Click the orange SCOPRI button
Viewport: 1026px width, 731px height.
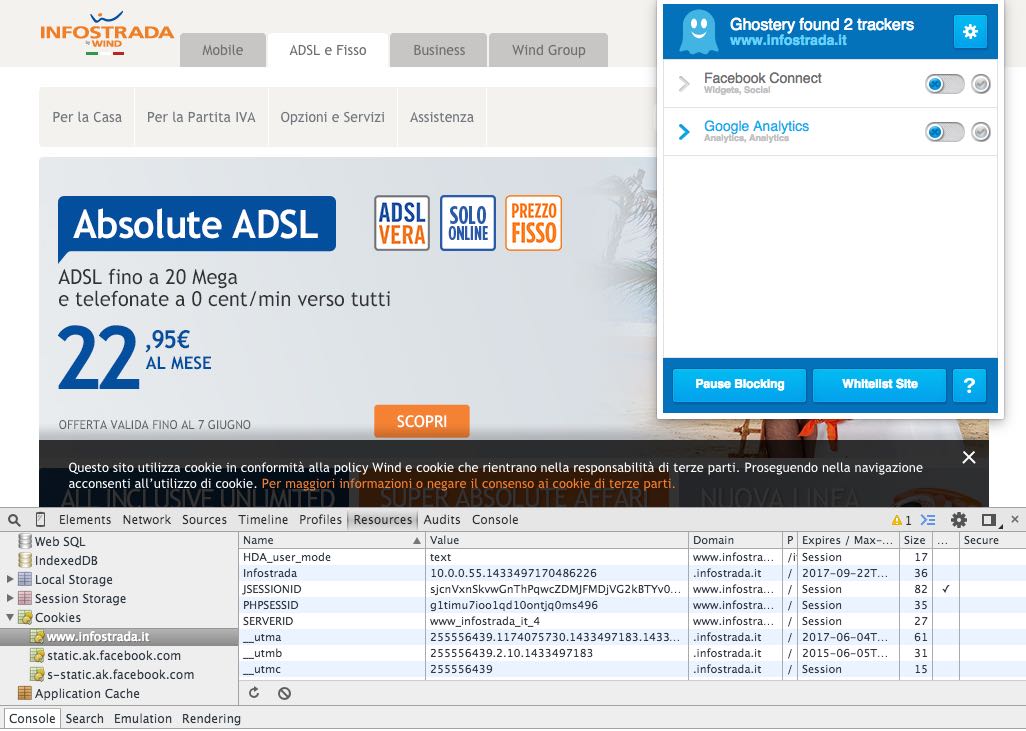coord(421,421)
